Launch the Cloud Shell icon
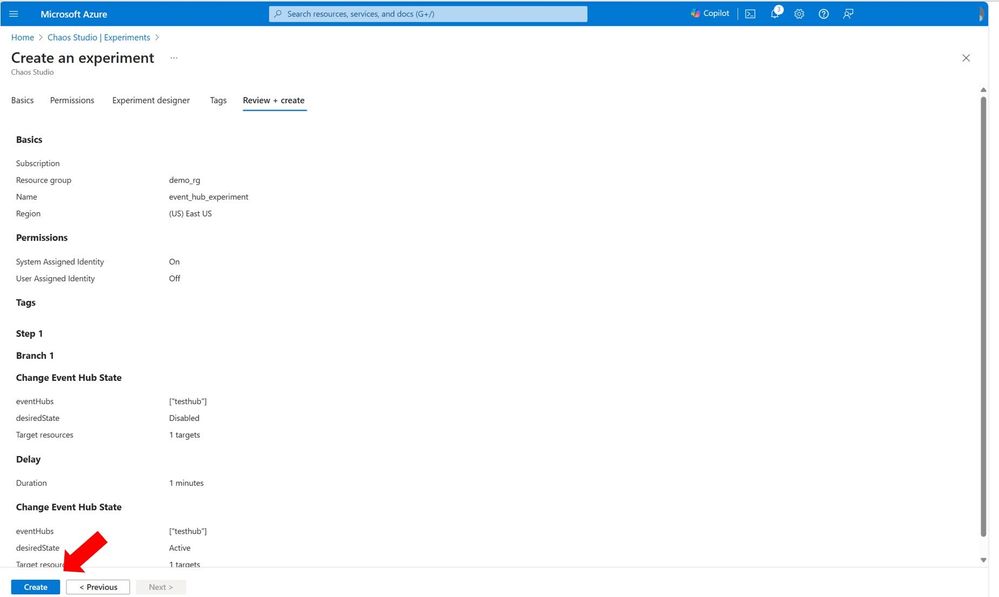Screen dimensions: 999x597 tap(751, 13)
